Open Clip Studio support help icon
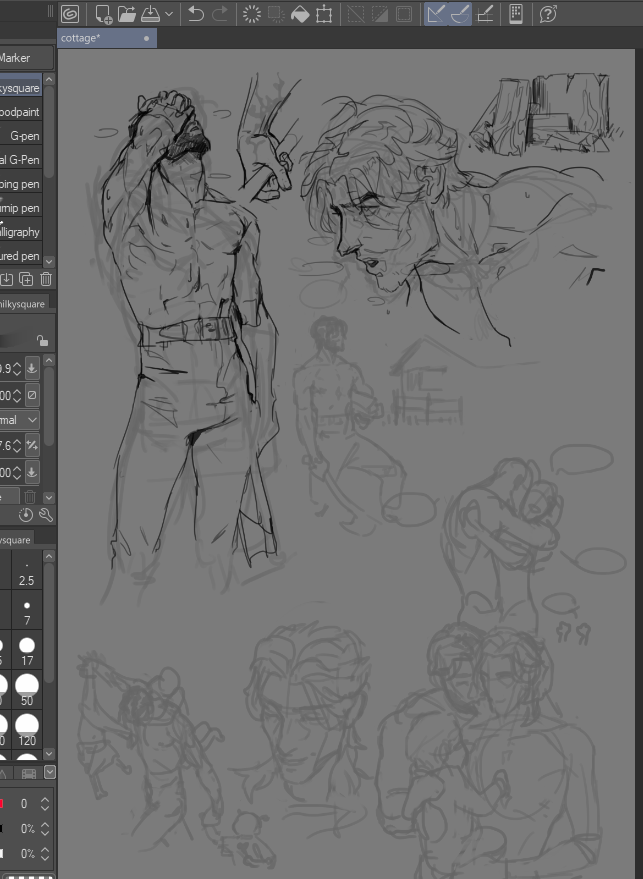Image resolution: width=643 pixels, height=879 pixels. (x=548, y=14)
